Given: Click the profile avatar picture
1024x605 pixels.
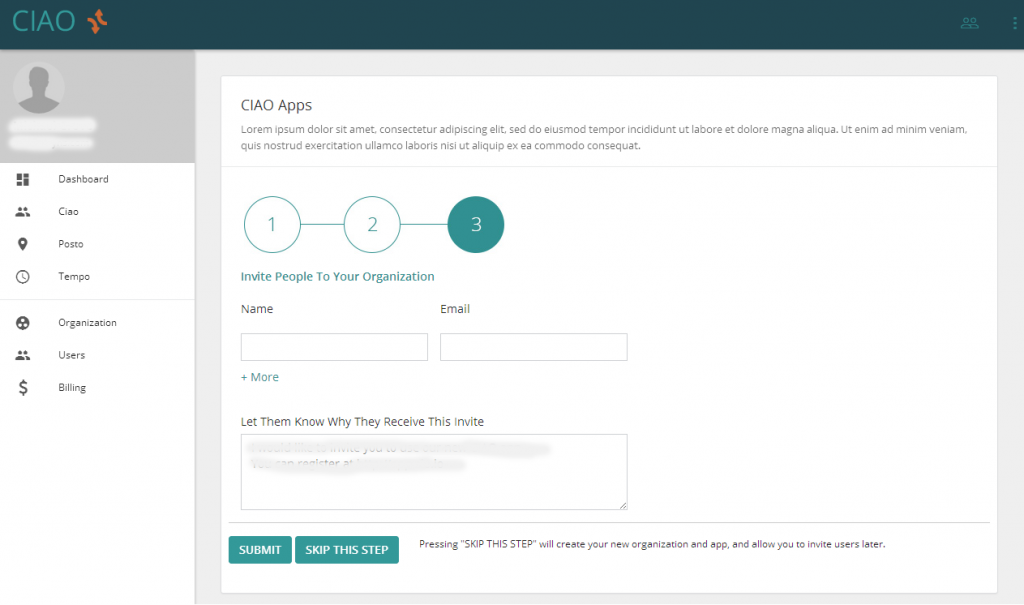Looking at the screenshot, I should click(40, 88).
